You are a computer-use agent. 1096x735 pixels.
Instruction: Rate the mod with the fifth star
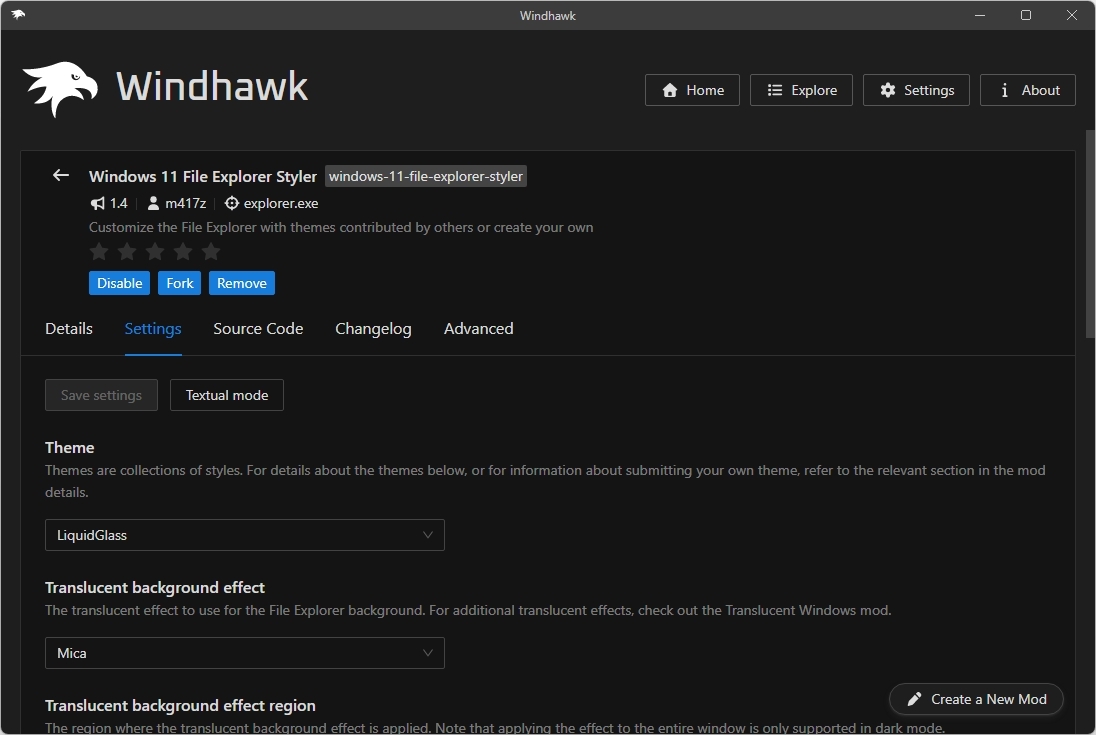point(211,252)
